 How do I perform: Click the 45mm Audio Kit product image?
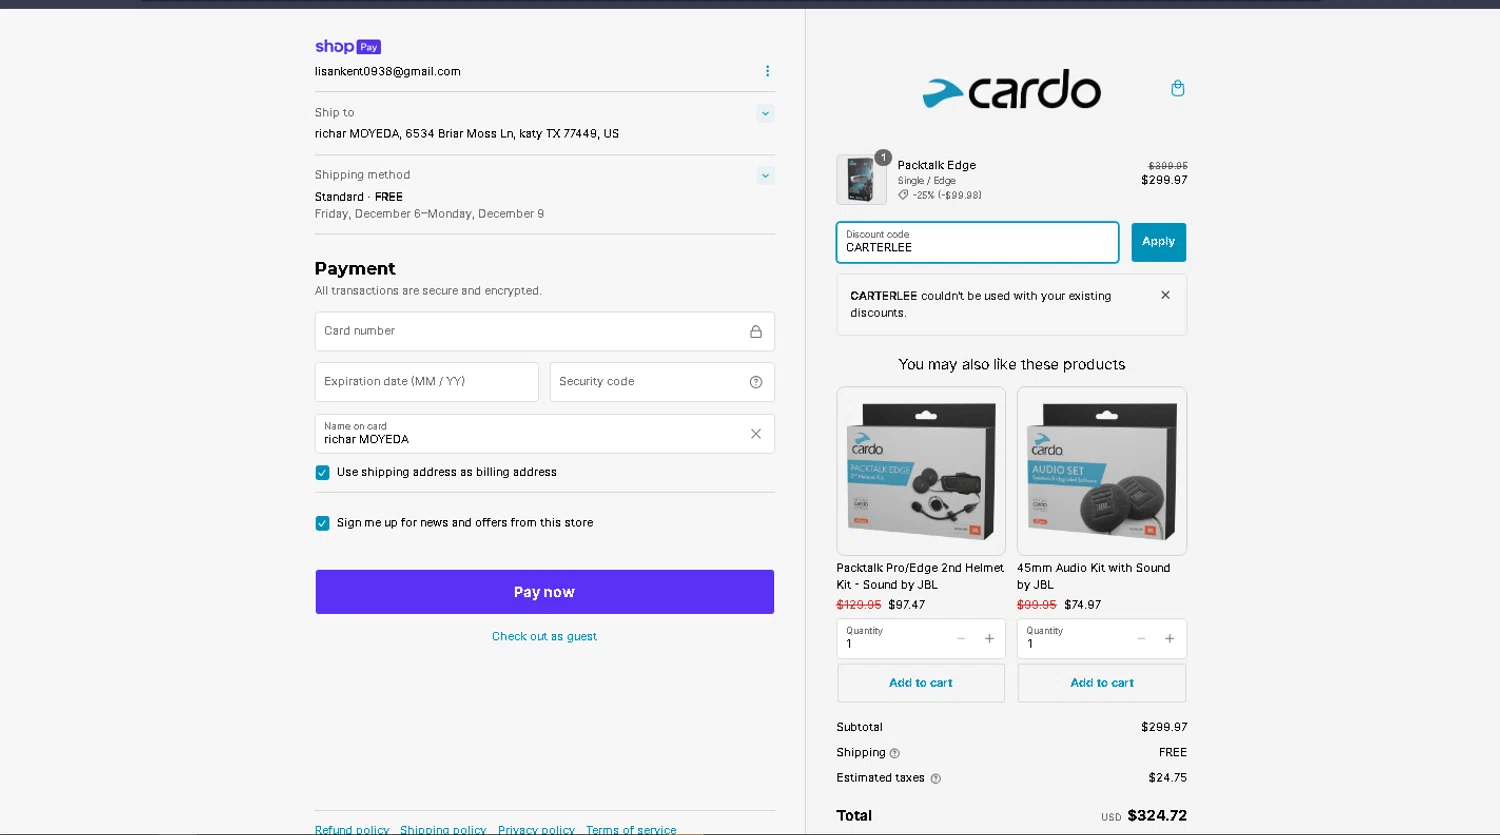click(x=1102, y=471)
